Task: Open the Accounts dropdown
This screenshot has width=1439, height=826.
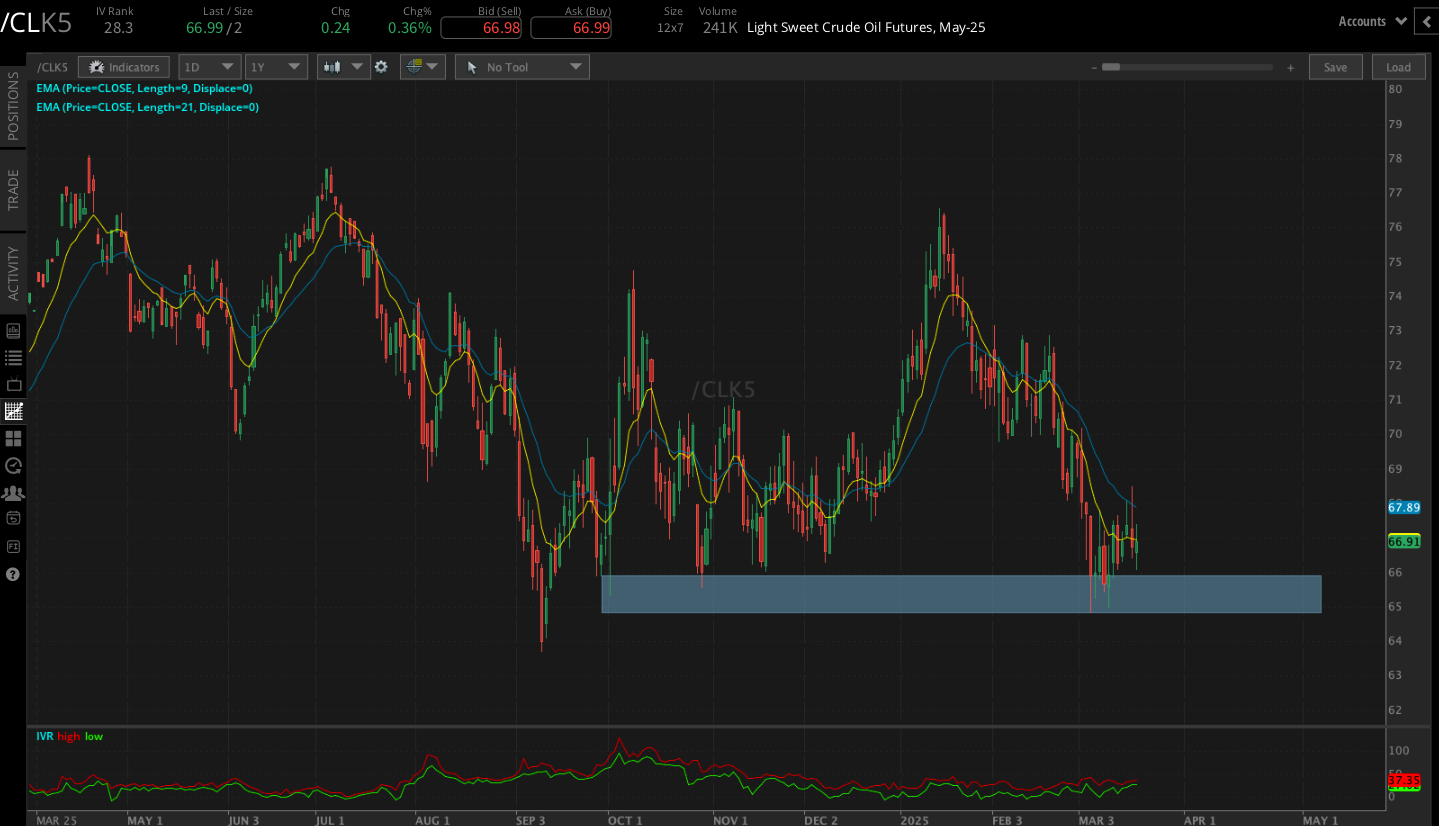Action: click(1371, 20)
